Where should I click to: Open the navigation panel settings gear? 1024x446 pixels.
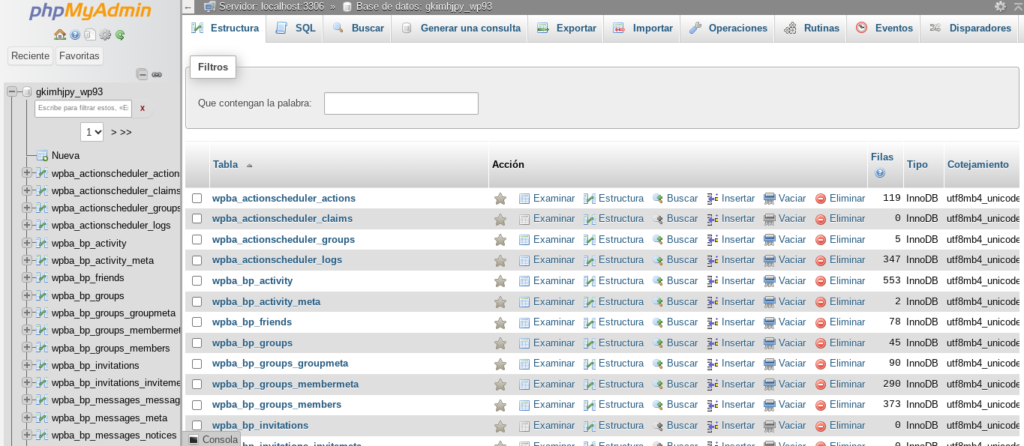[x=105, y=35]
